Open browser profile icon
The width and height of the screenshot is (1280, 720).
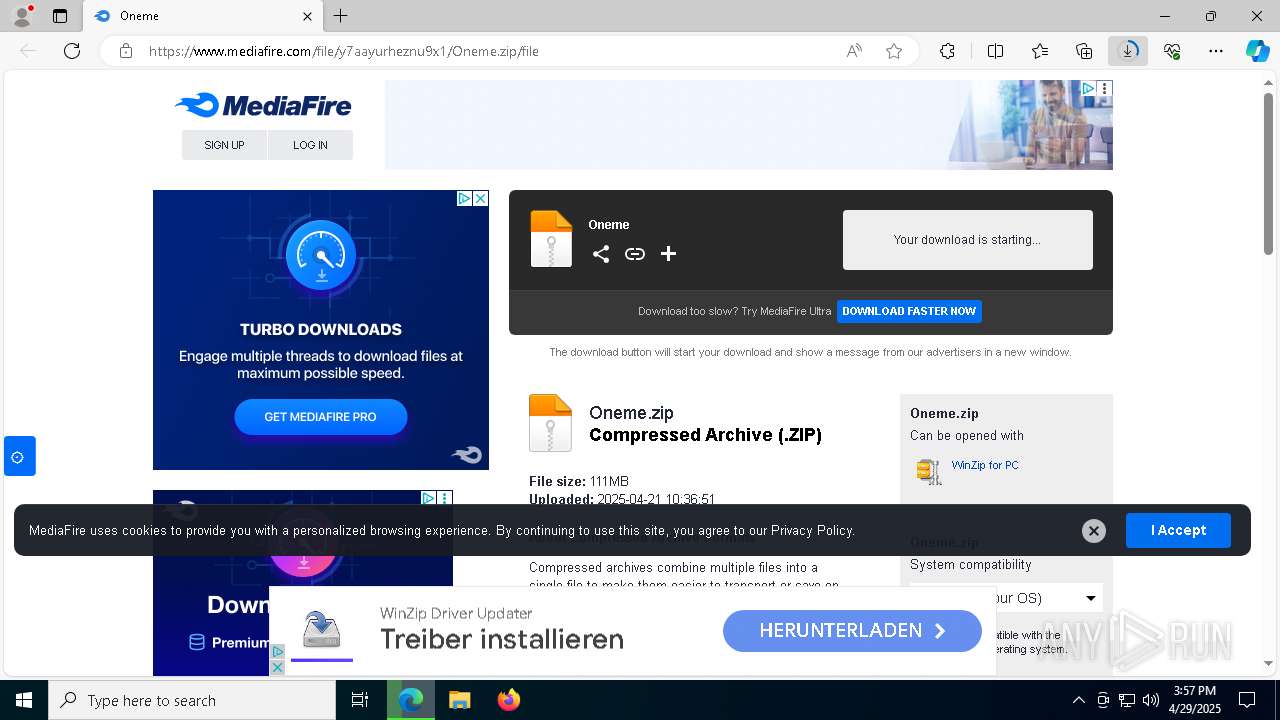tap(22, 16)
